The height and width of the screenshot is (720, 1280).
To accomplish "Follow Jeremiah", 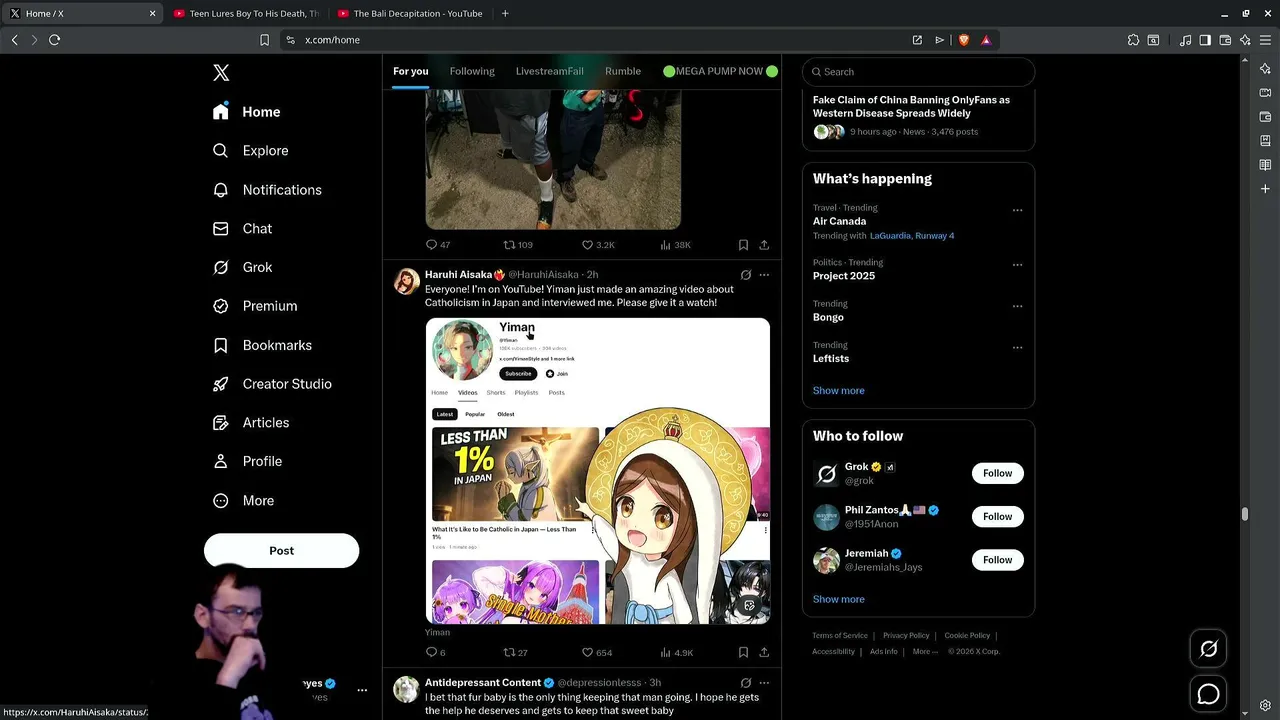I will pos(997,560).
